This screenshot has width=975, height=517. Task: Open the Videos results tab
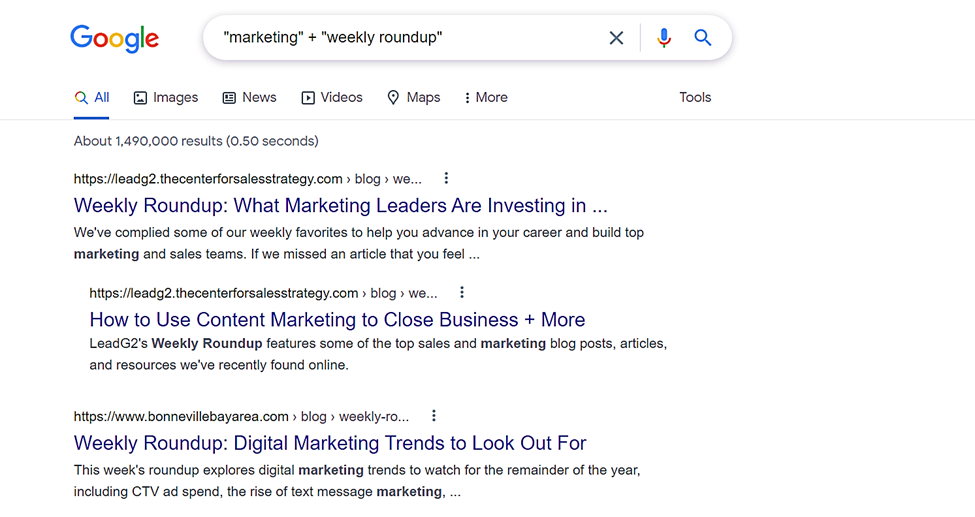coord(332,98)
